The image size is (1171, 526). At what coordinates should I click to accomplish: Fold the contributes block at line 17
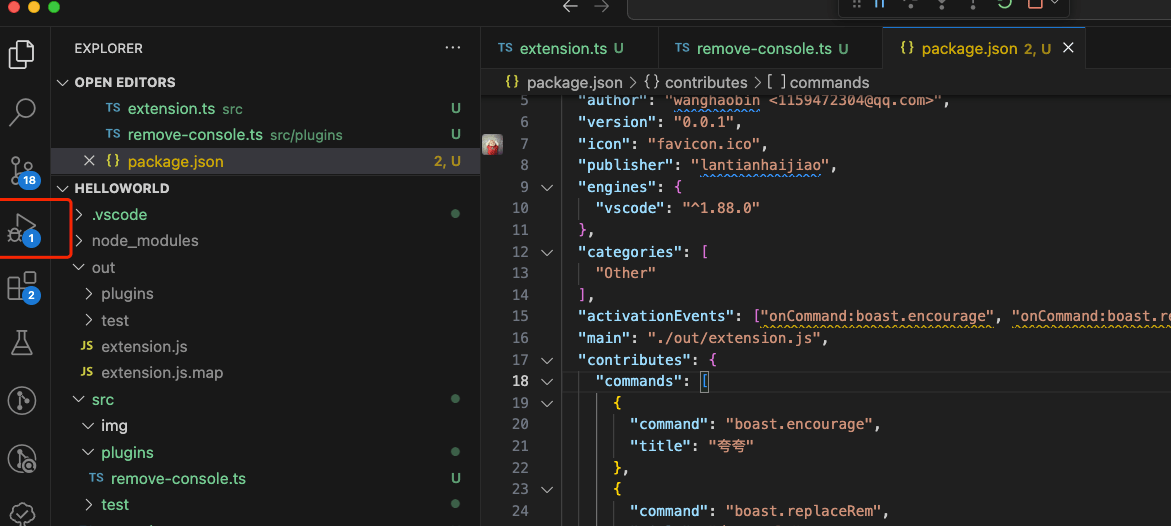pyautogui.click(x=546, y=359)
